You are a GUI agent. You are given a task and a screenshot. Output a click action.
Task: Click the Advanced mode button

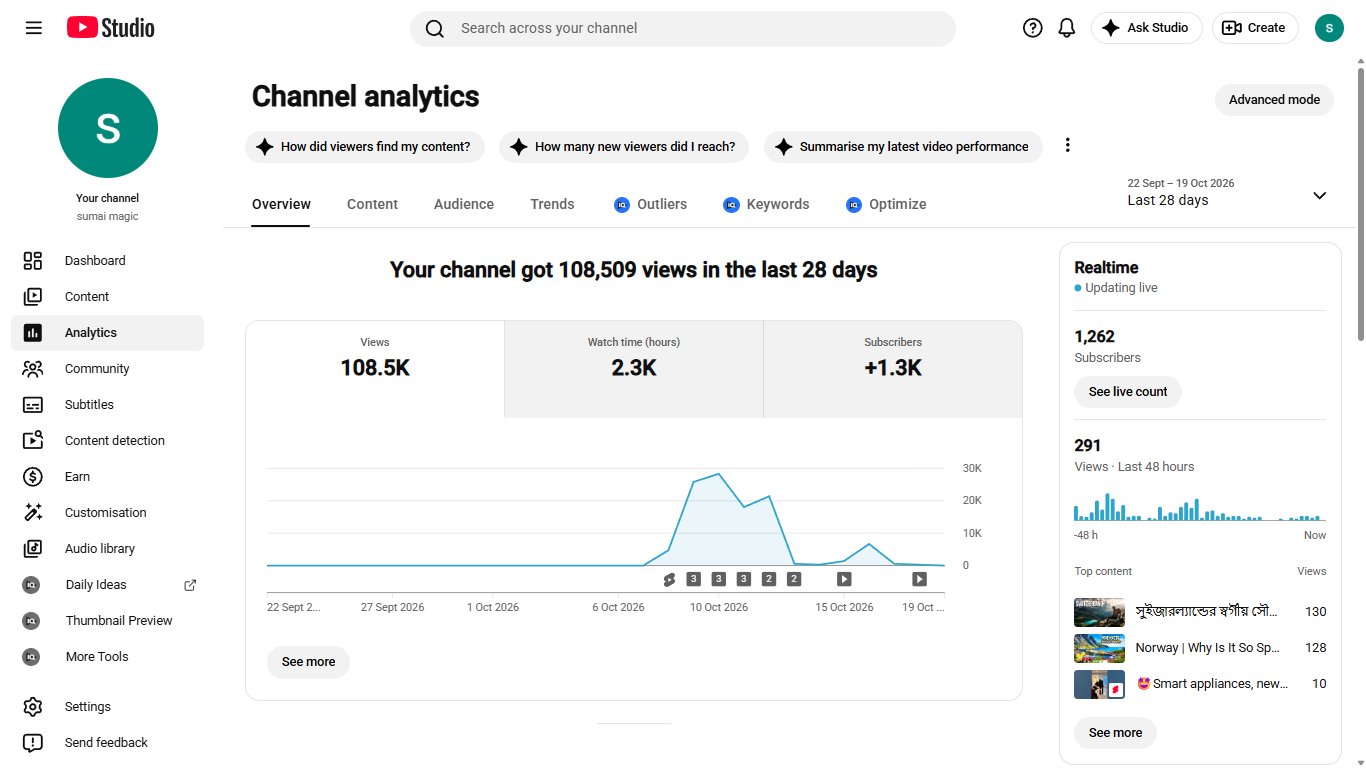[x=1274, y=100]
